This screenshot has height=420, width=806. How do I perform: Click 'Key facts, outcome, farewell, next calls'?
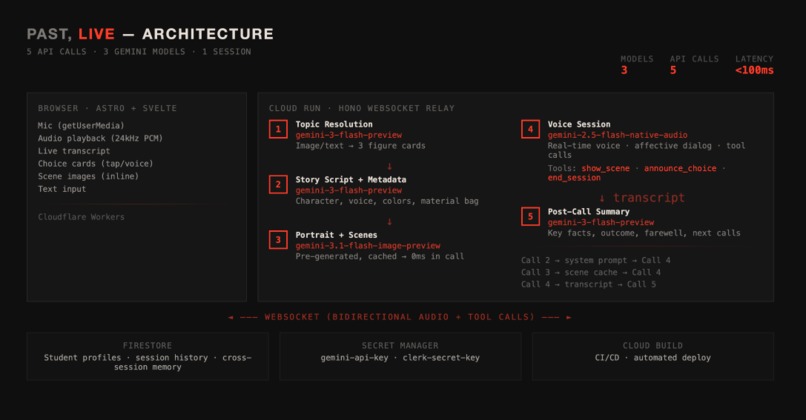coord(644,233)
